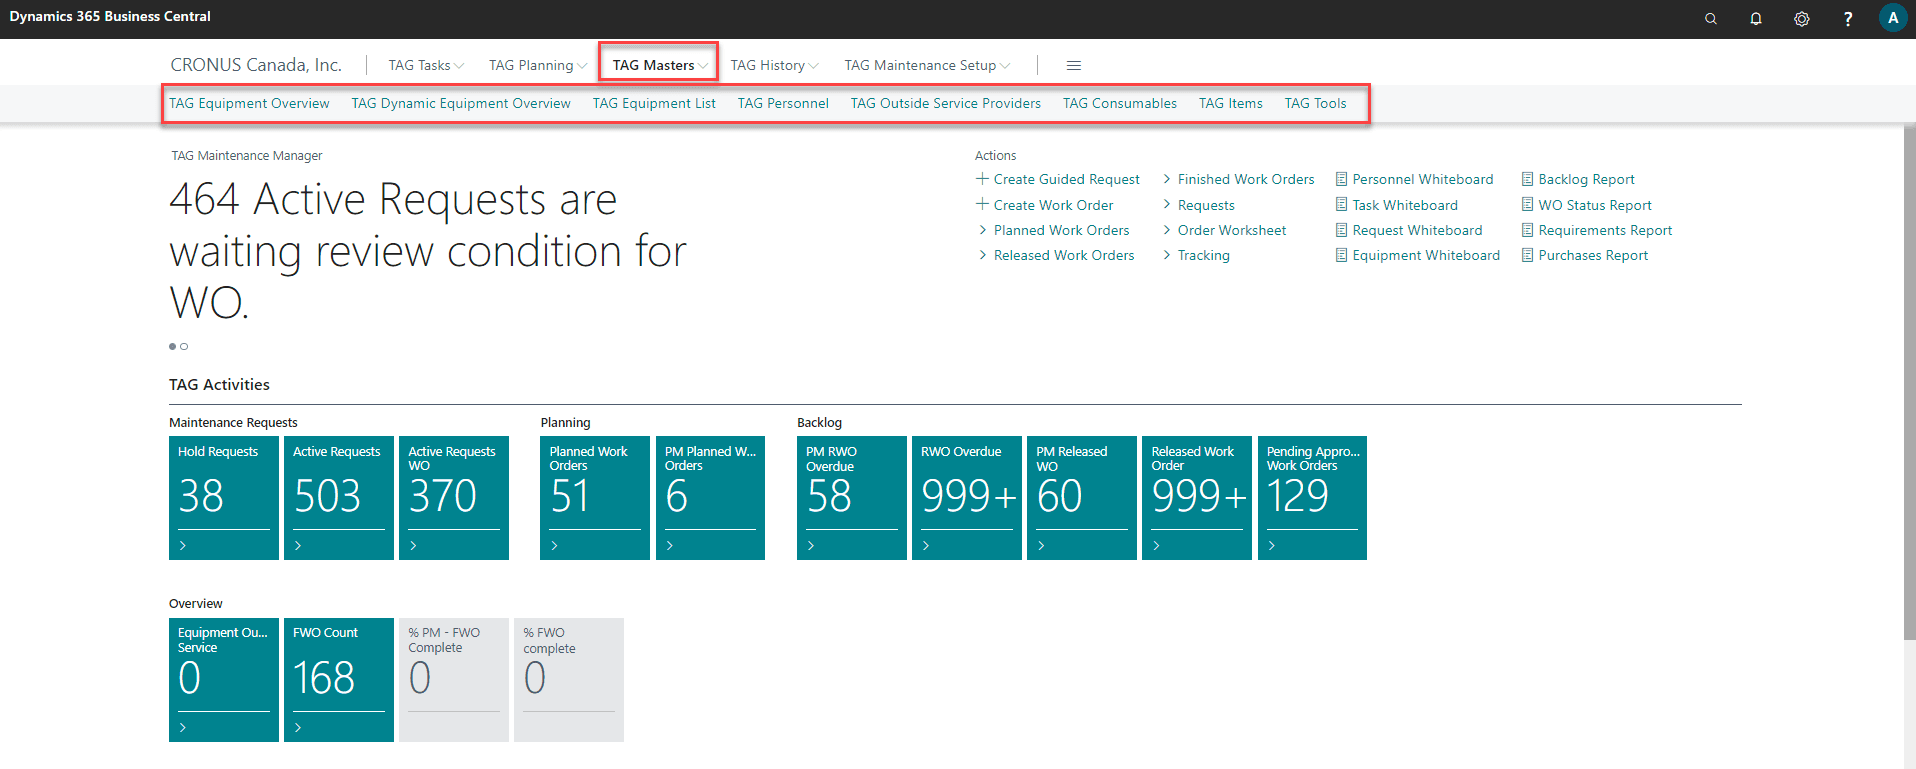The width and height of the screenshot is (1916, 769).
Task: Click the plus icon for Create Work Order
Action: (x=982, y=204)
